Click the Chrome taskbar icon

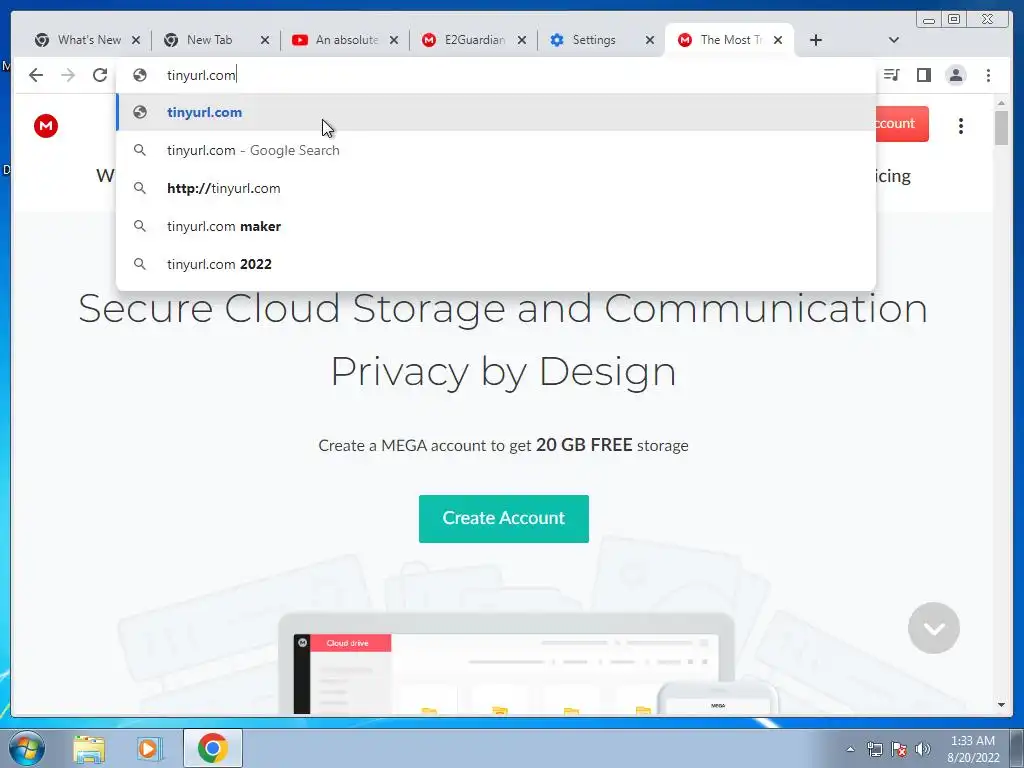213,748
